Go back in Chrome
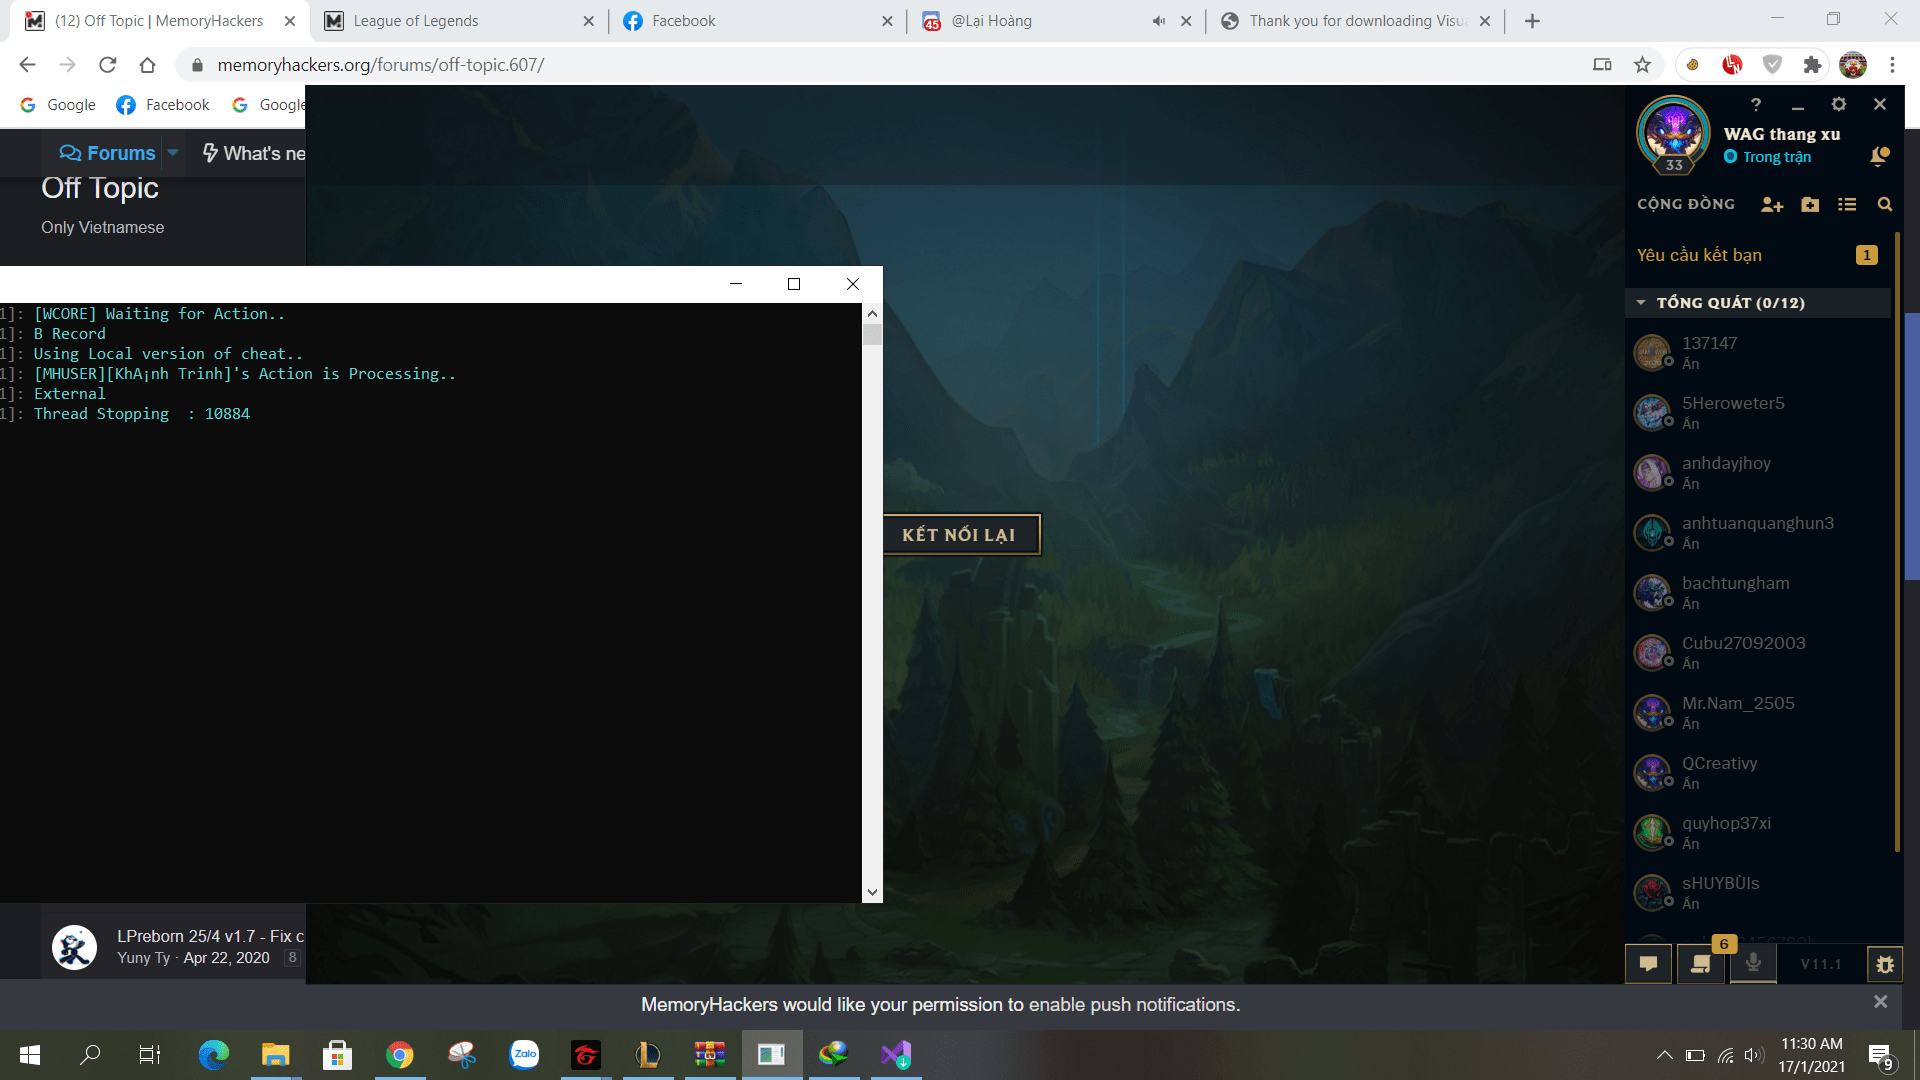Screen dimensions: 1920x1080 [27, 65]
